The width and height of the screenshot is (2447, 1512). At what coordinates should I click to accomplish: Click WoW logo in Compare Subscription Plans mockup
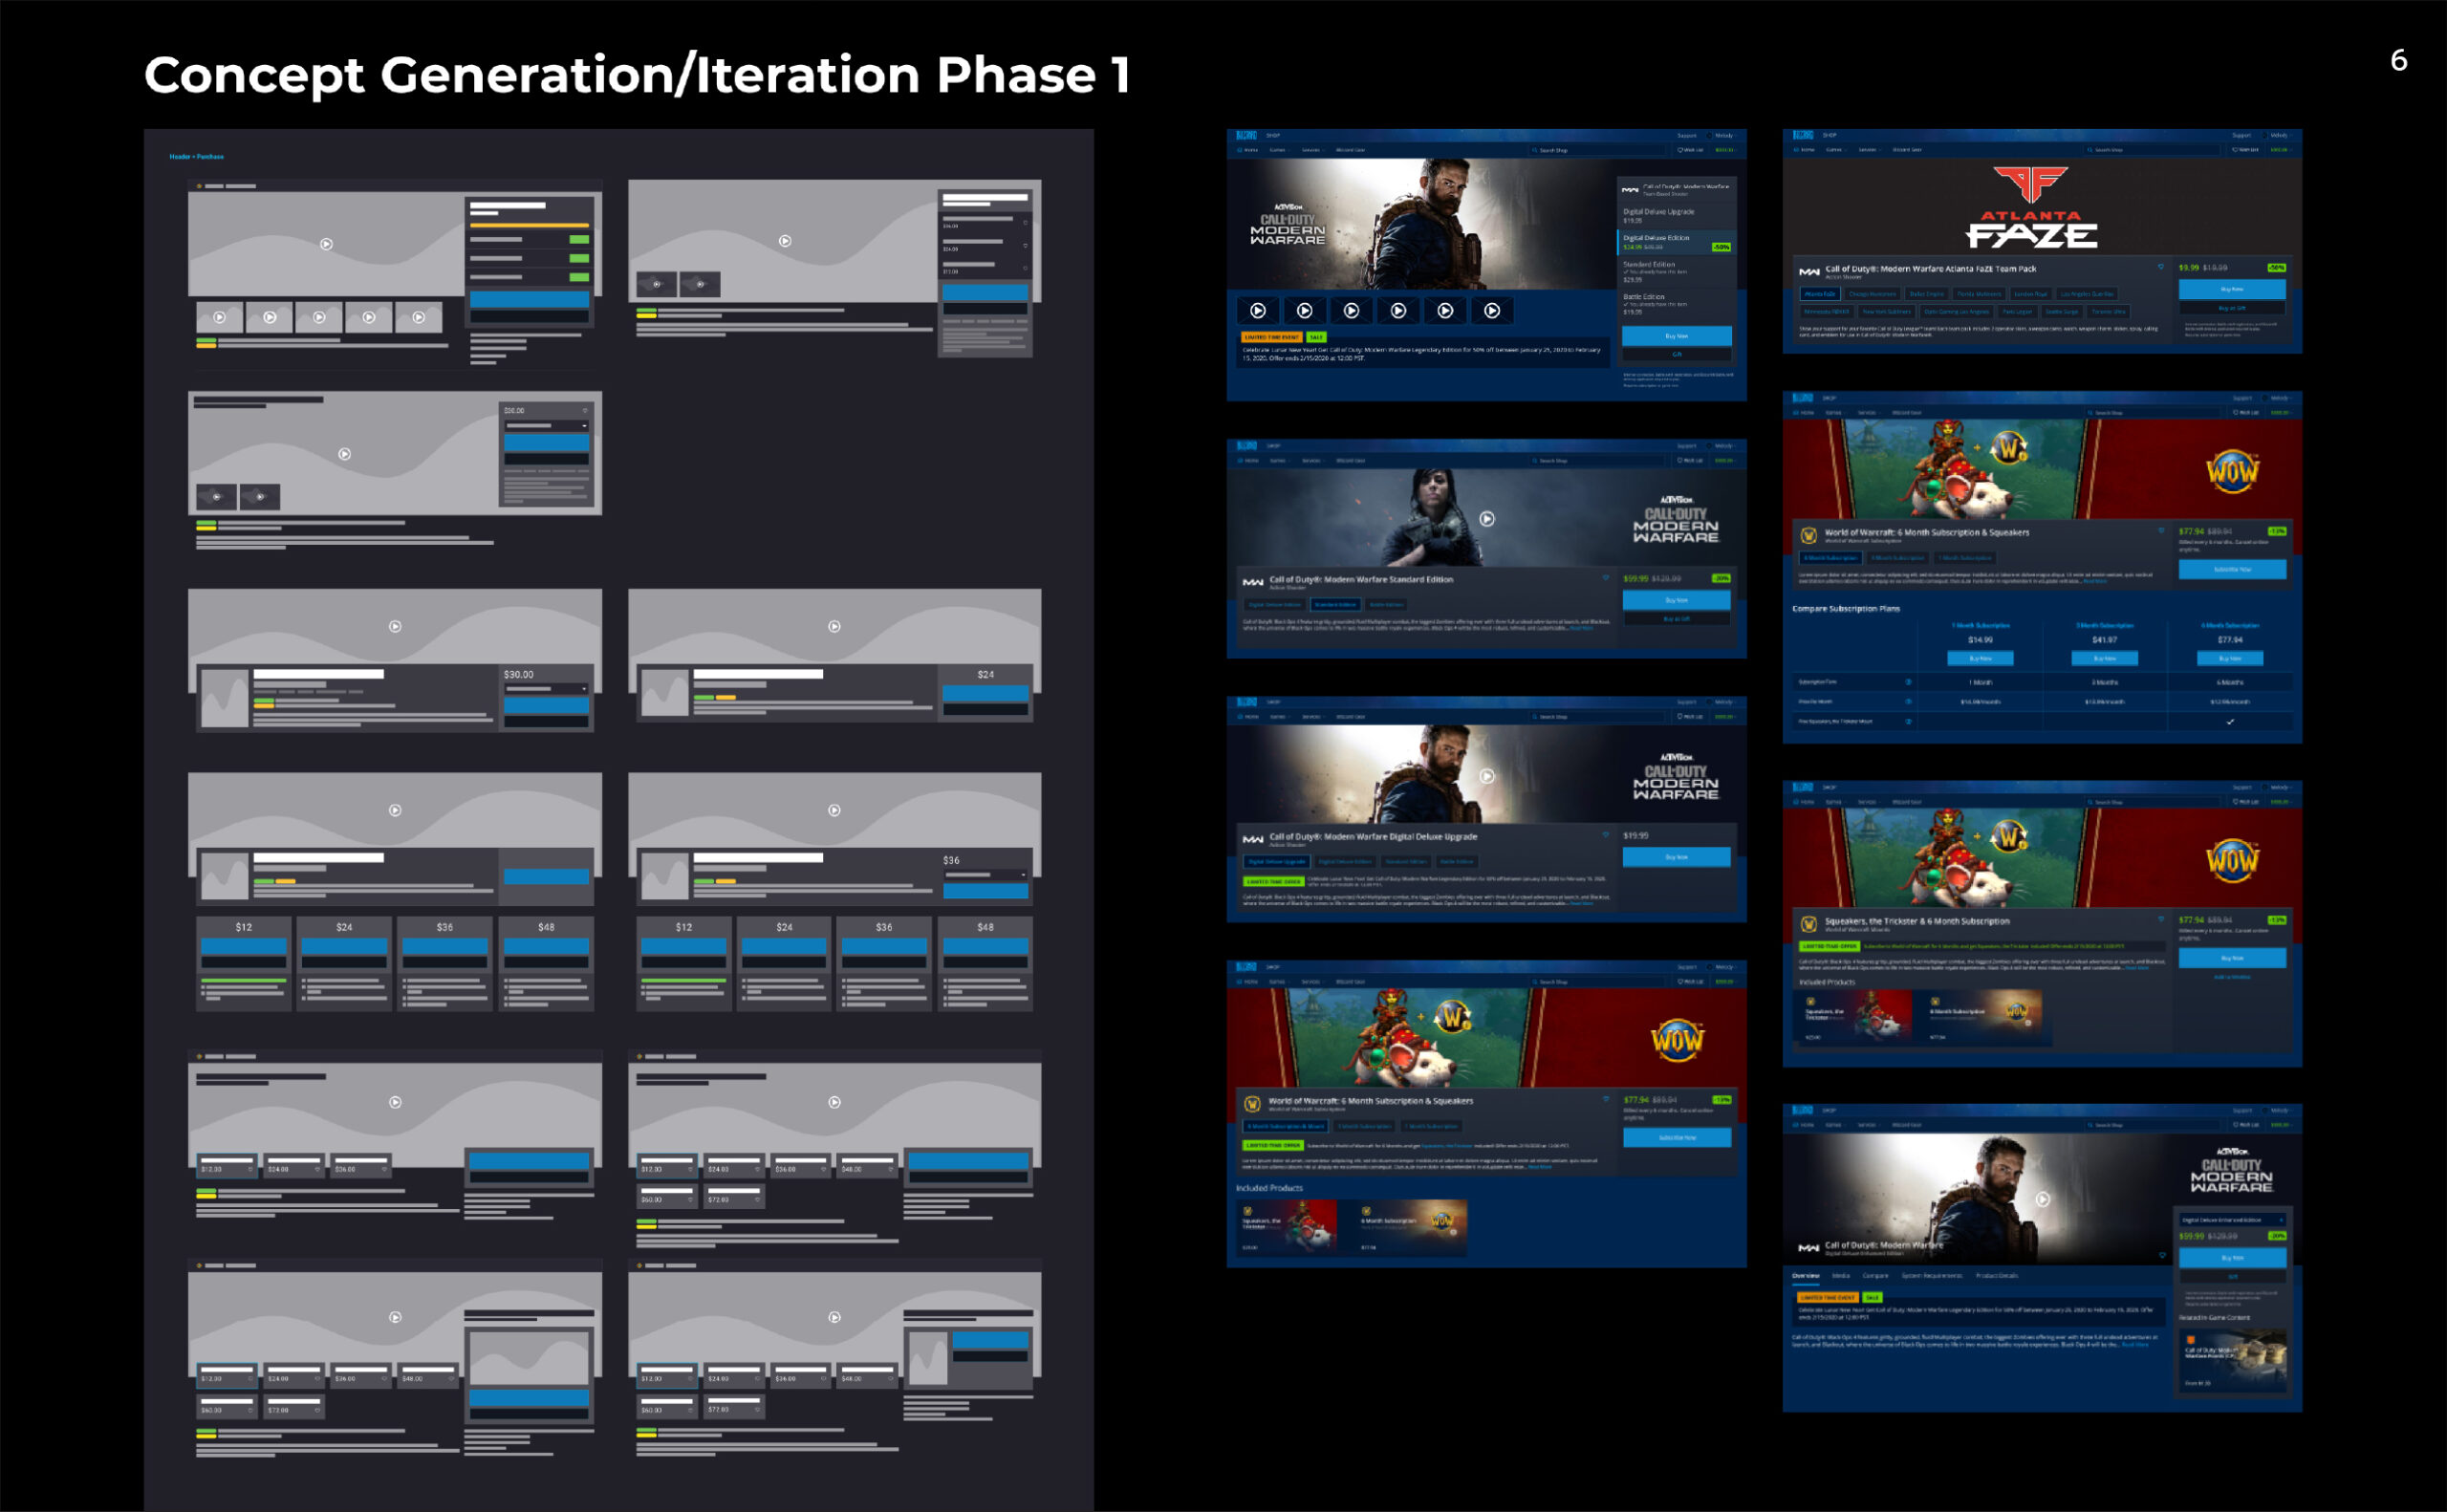[x=2233, y=471]
